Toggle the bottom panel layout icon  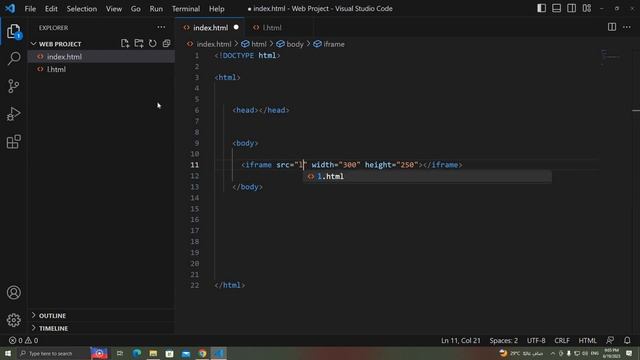[x=556, y=8]
